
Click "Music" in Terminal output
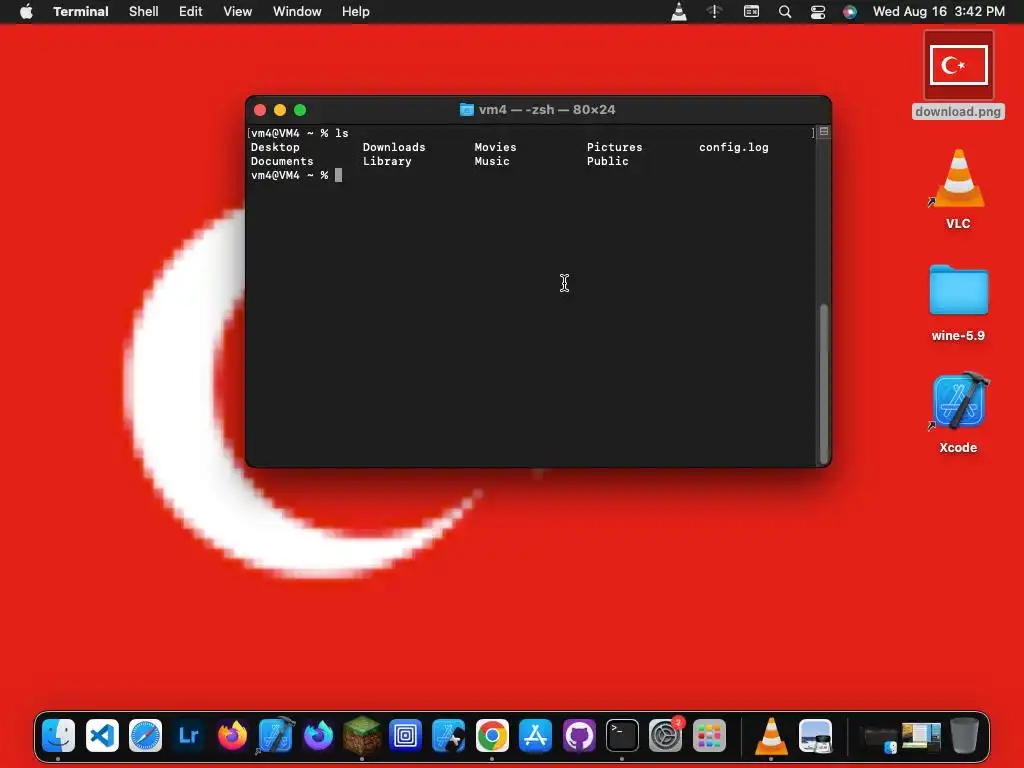coord(492,161)
